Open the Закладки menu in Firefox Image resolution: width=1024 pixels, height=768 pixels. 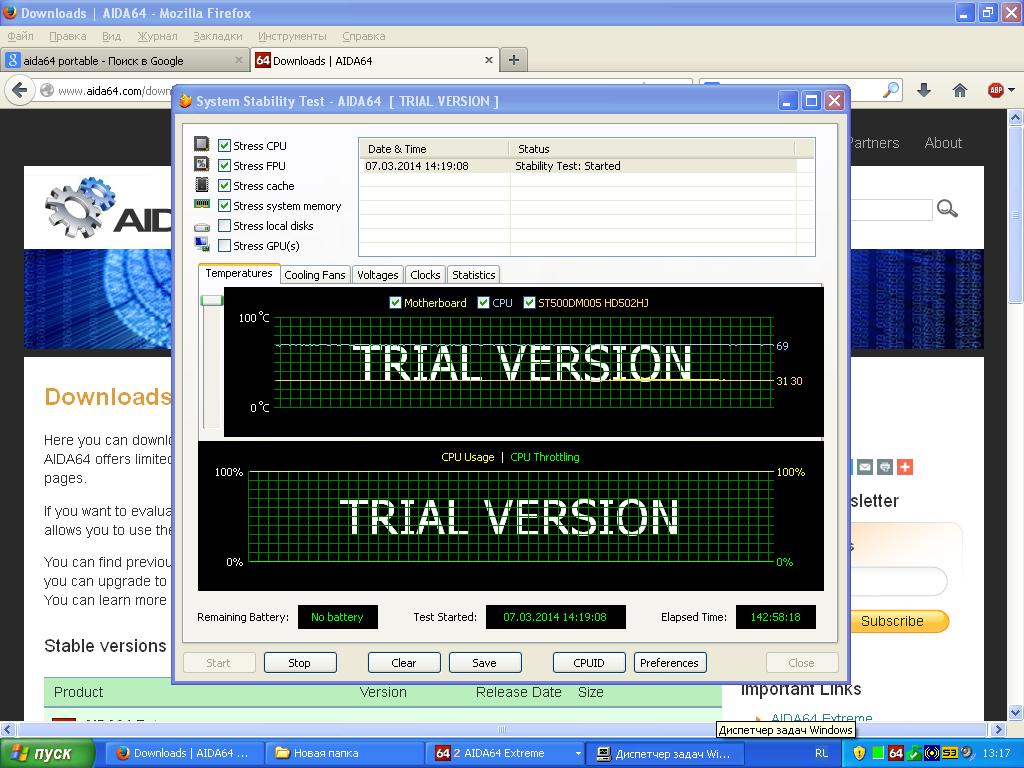coord(217,36)
